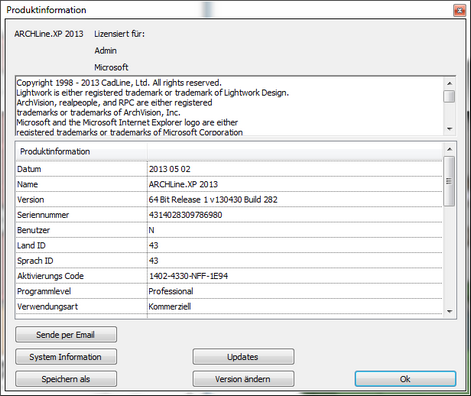This screenshot has height=396, width=471.
Task: Close the Produktinformation dialog
Action: [459, 10]
